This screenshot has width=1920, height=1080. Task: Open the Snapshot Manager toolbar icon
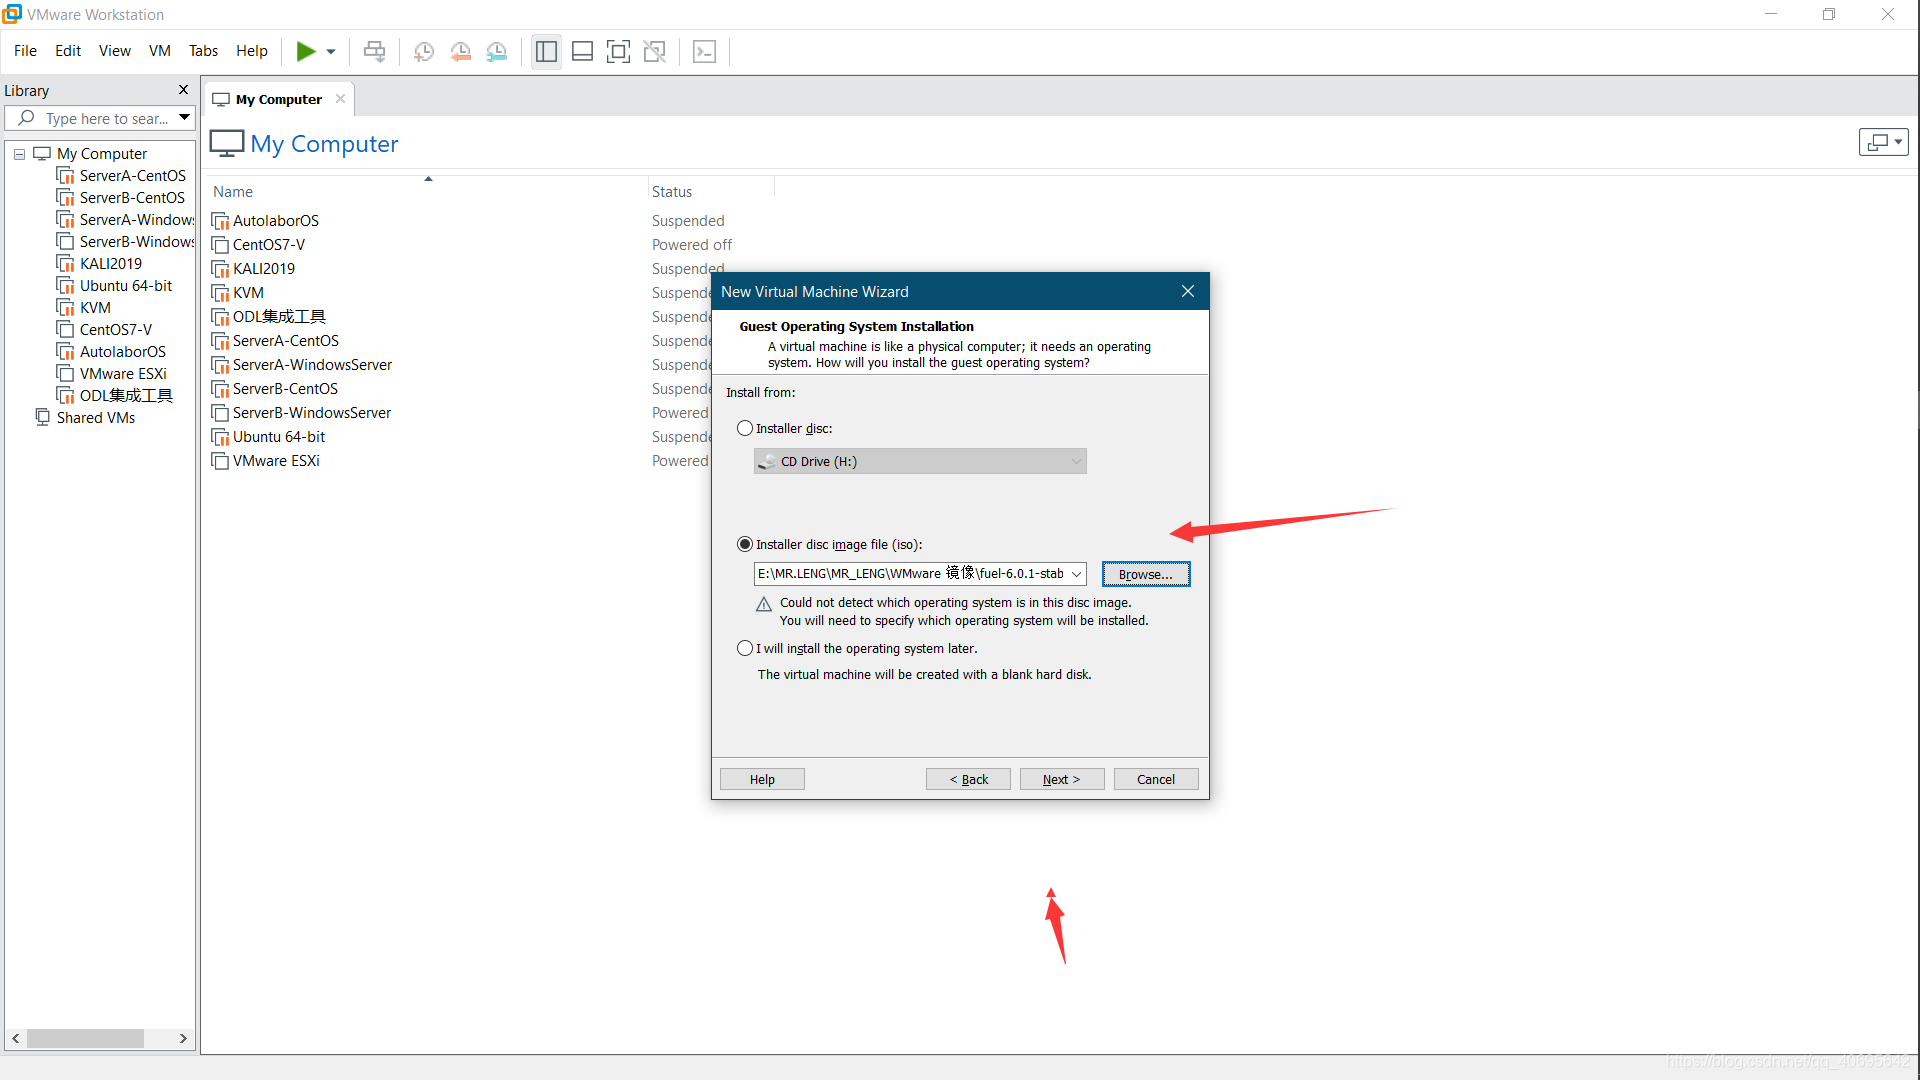click(x=497, y=51)
